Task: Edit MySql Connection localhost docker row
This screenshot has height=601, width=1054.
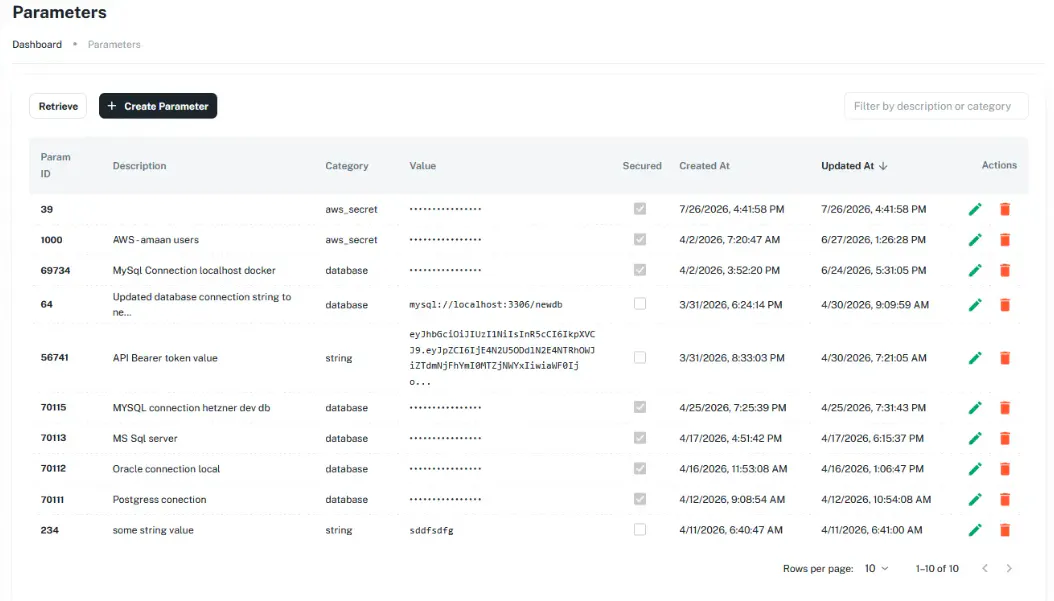Action: coord(975,270)
